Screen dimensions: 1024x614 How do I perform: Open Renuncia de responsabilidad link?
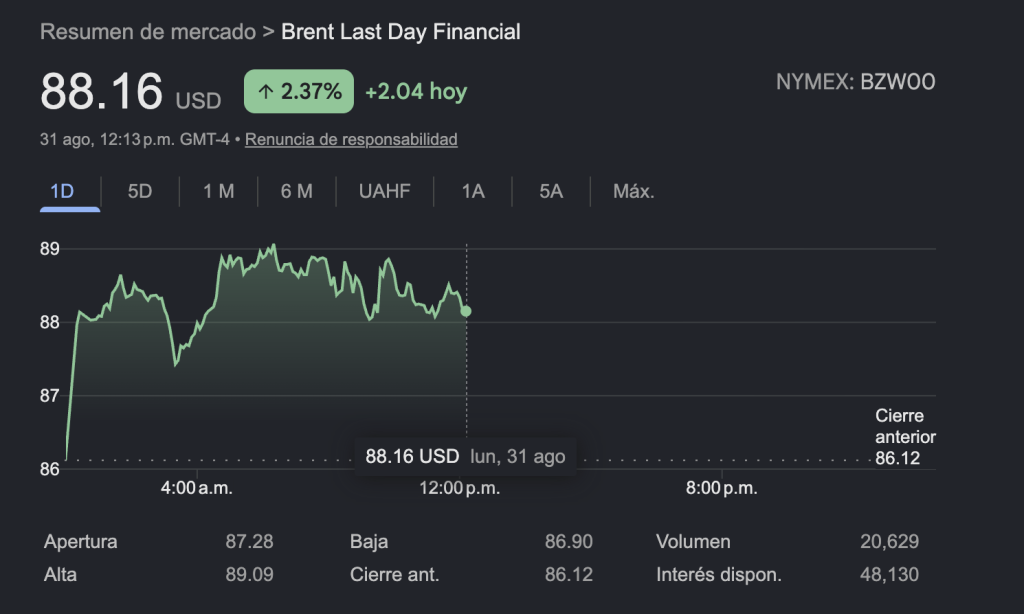351,139
